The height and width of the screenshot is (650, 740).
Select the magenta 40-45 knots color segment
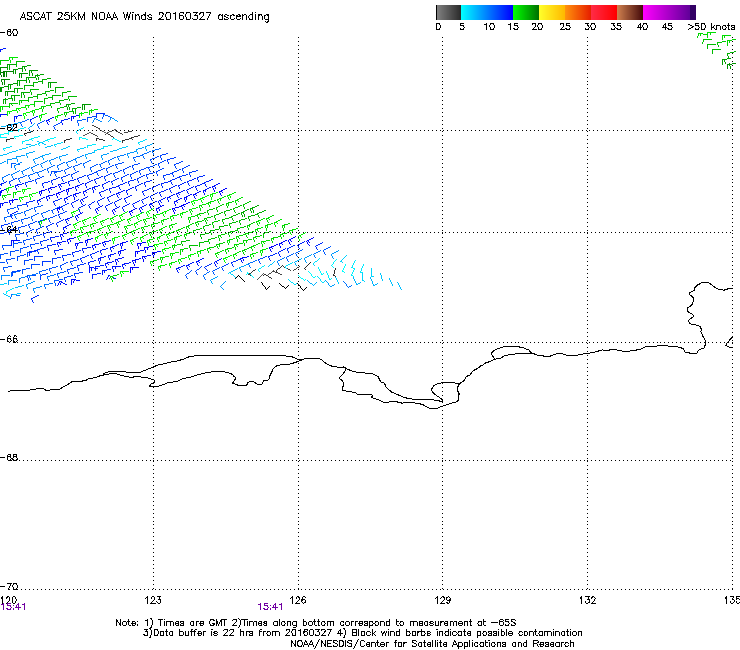point(656,12)
